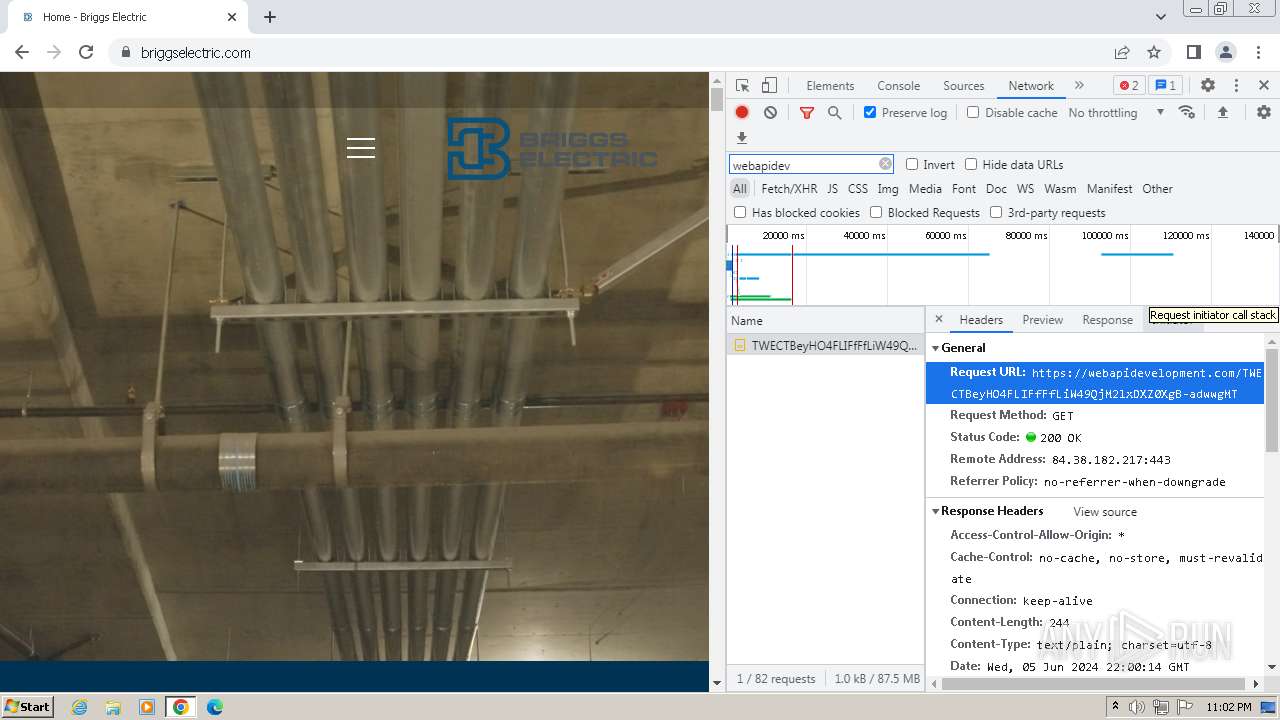Open DevTools customize three-dot menu
This screenshot has width=1280, height=720.
[x=1236, y=86]
